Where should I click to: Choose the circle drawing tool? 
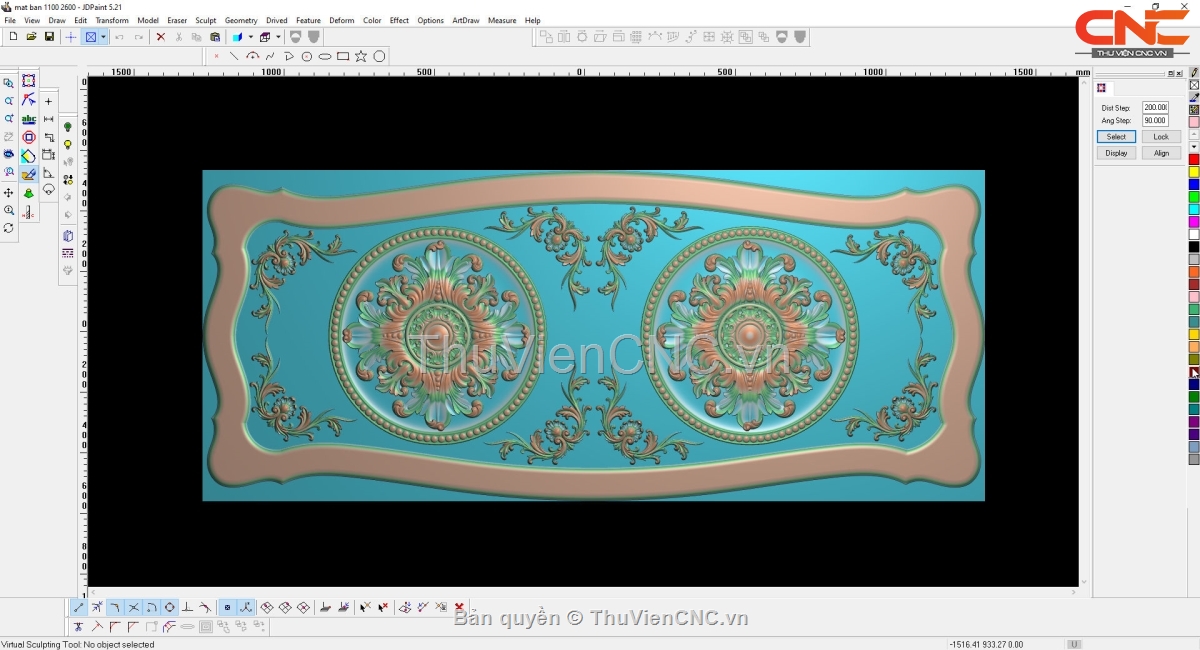tap(379, 56)
